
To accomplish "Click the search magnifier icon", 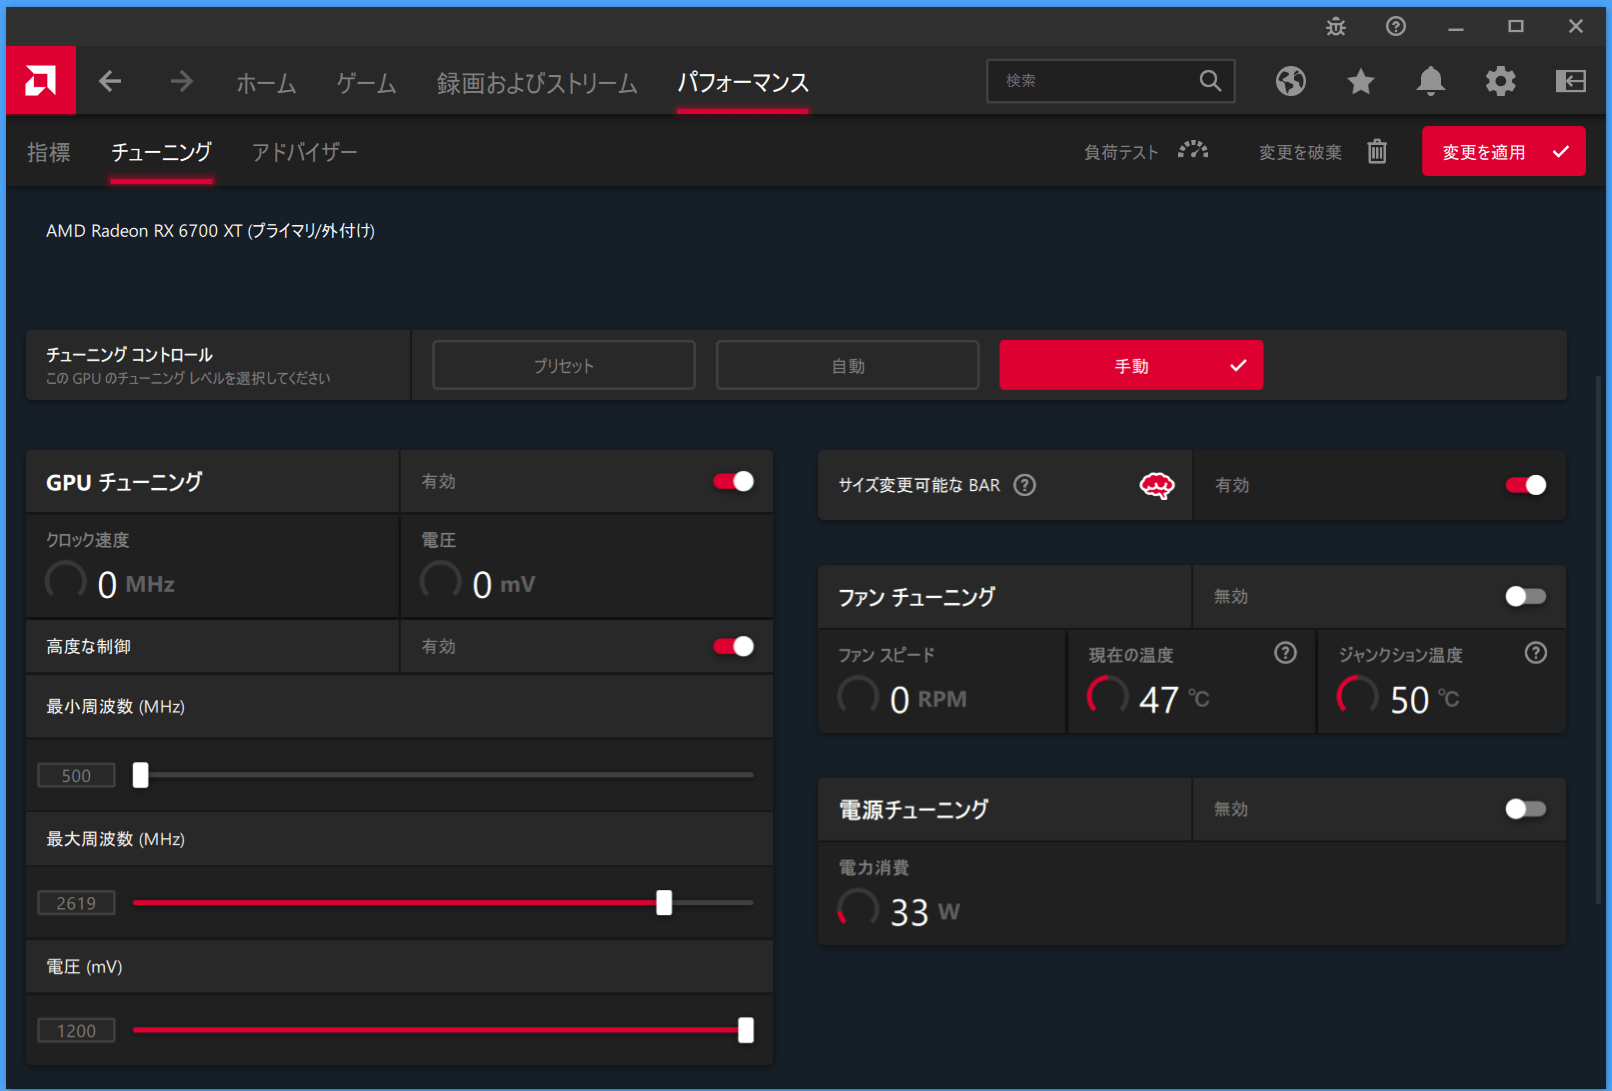I will point(1210,81).
